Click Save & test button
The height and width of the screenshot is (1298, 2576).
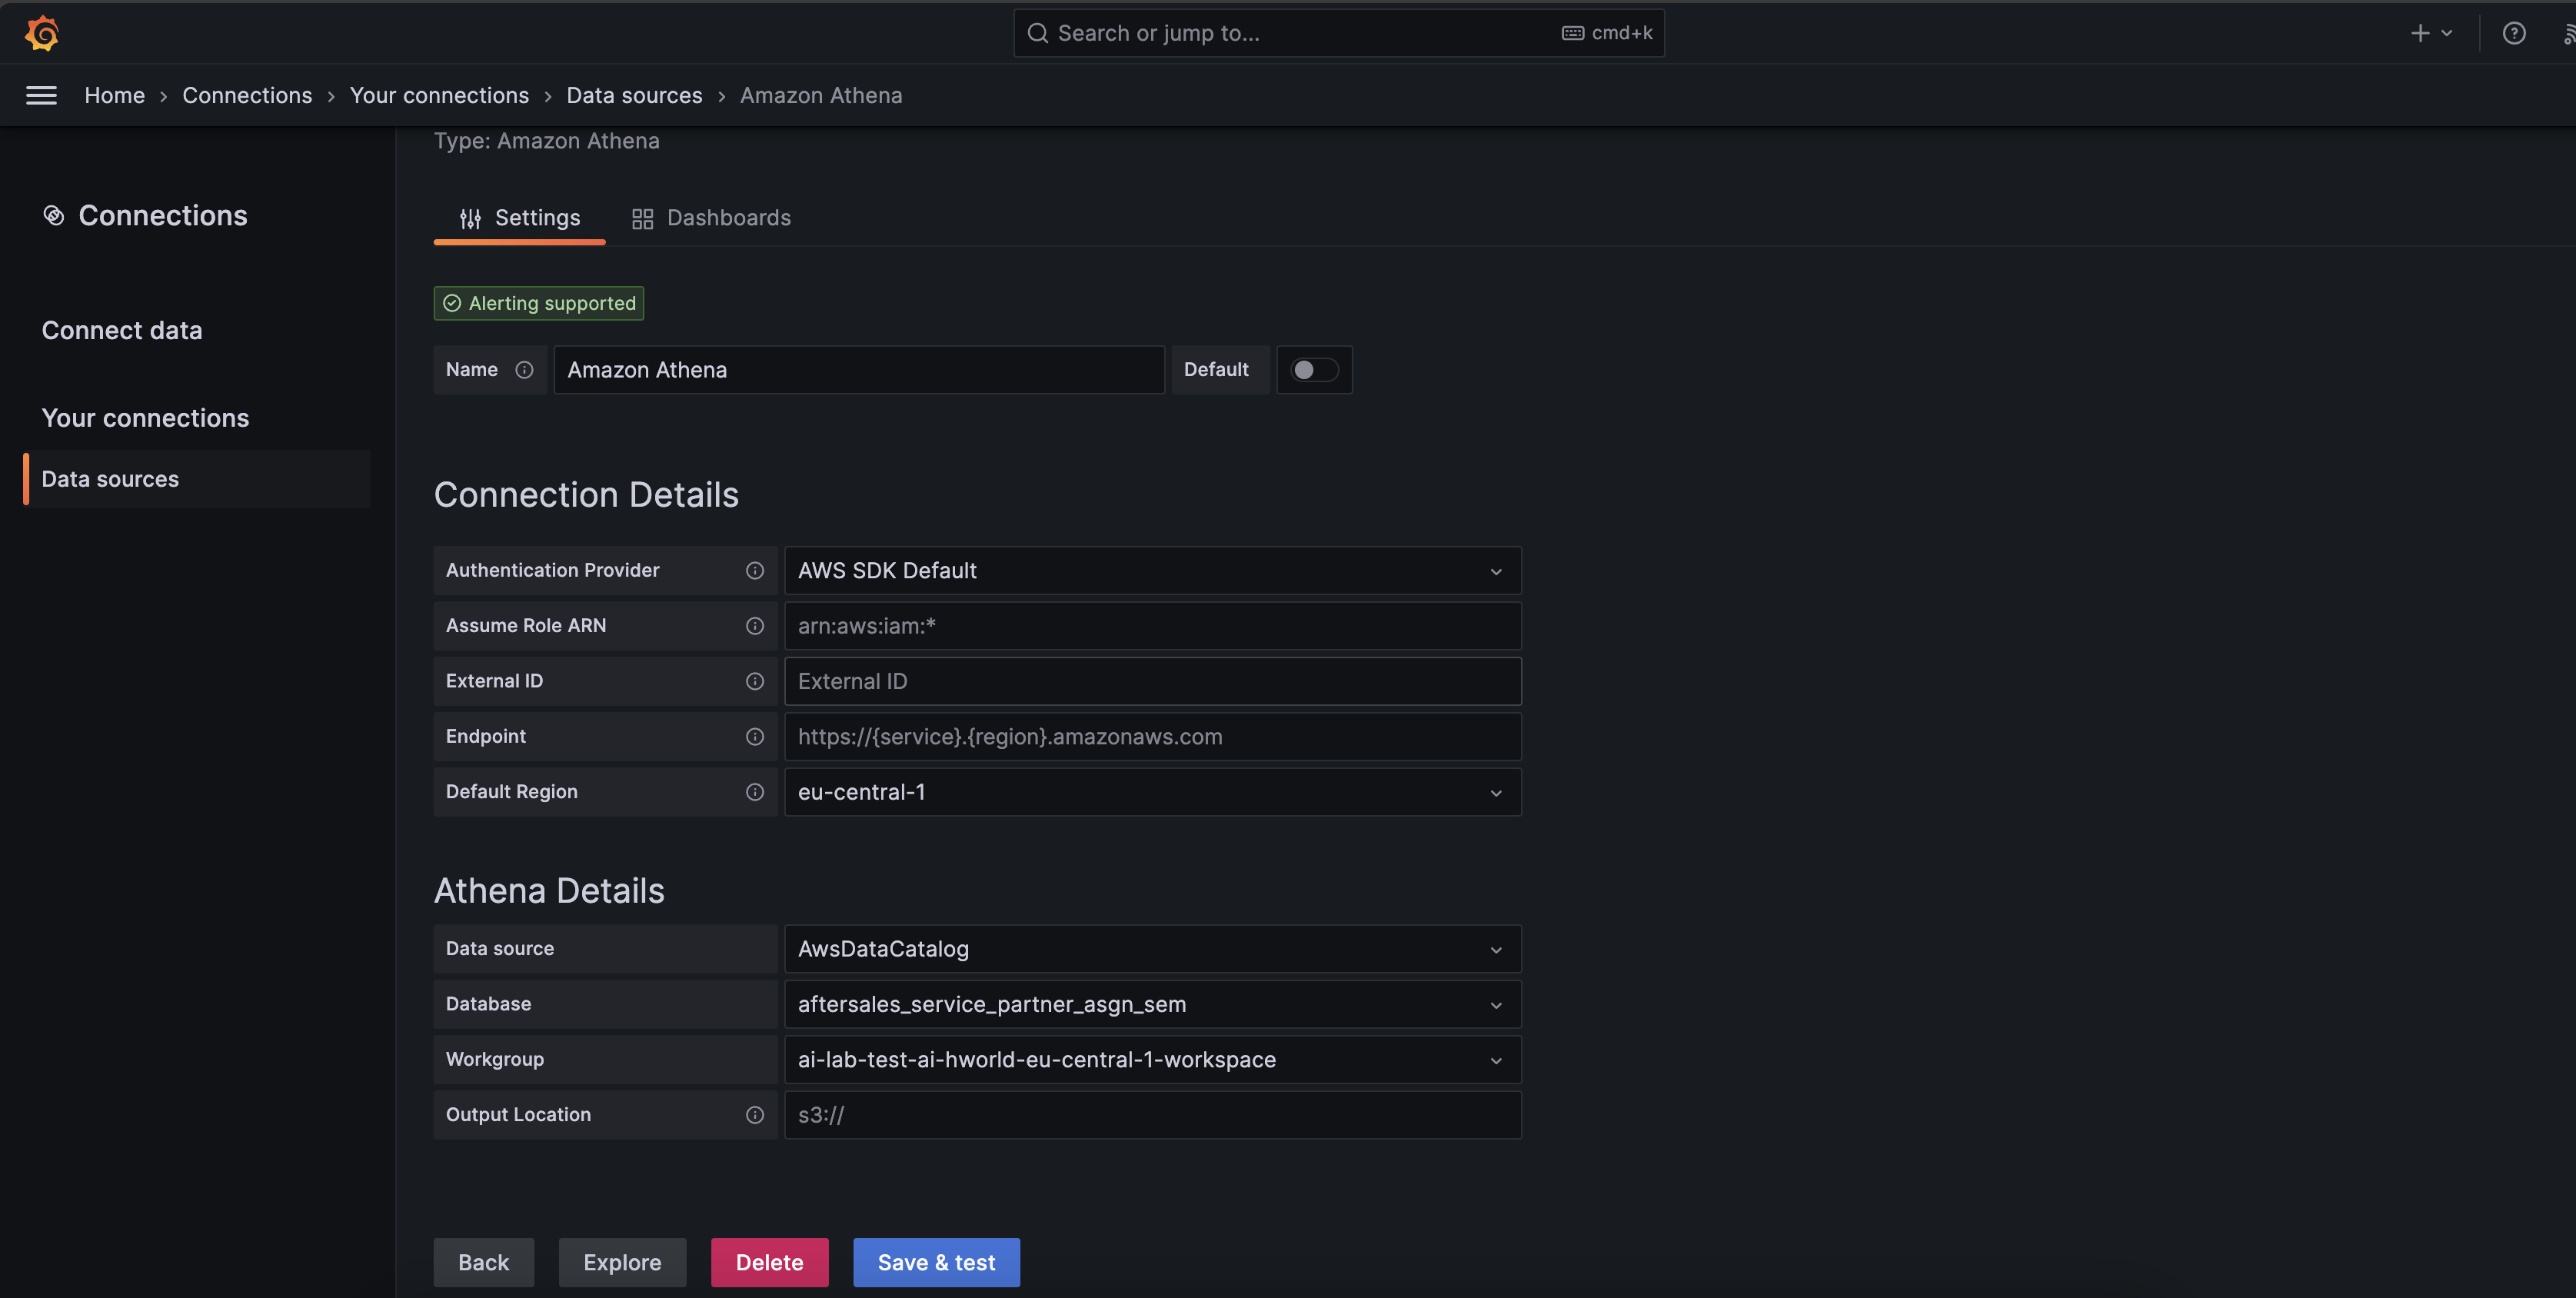[936, 1262]
